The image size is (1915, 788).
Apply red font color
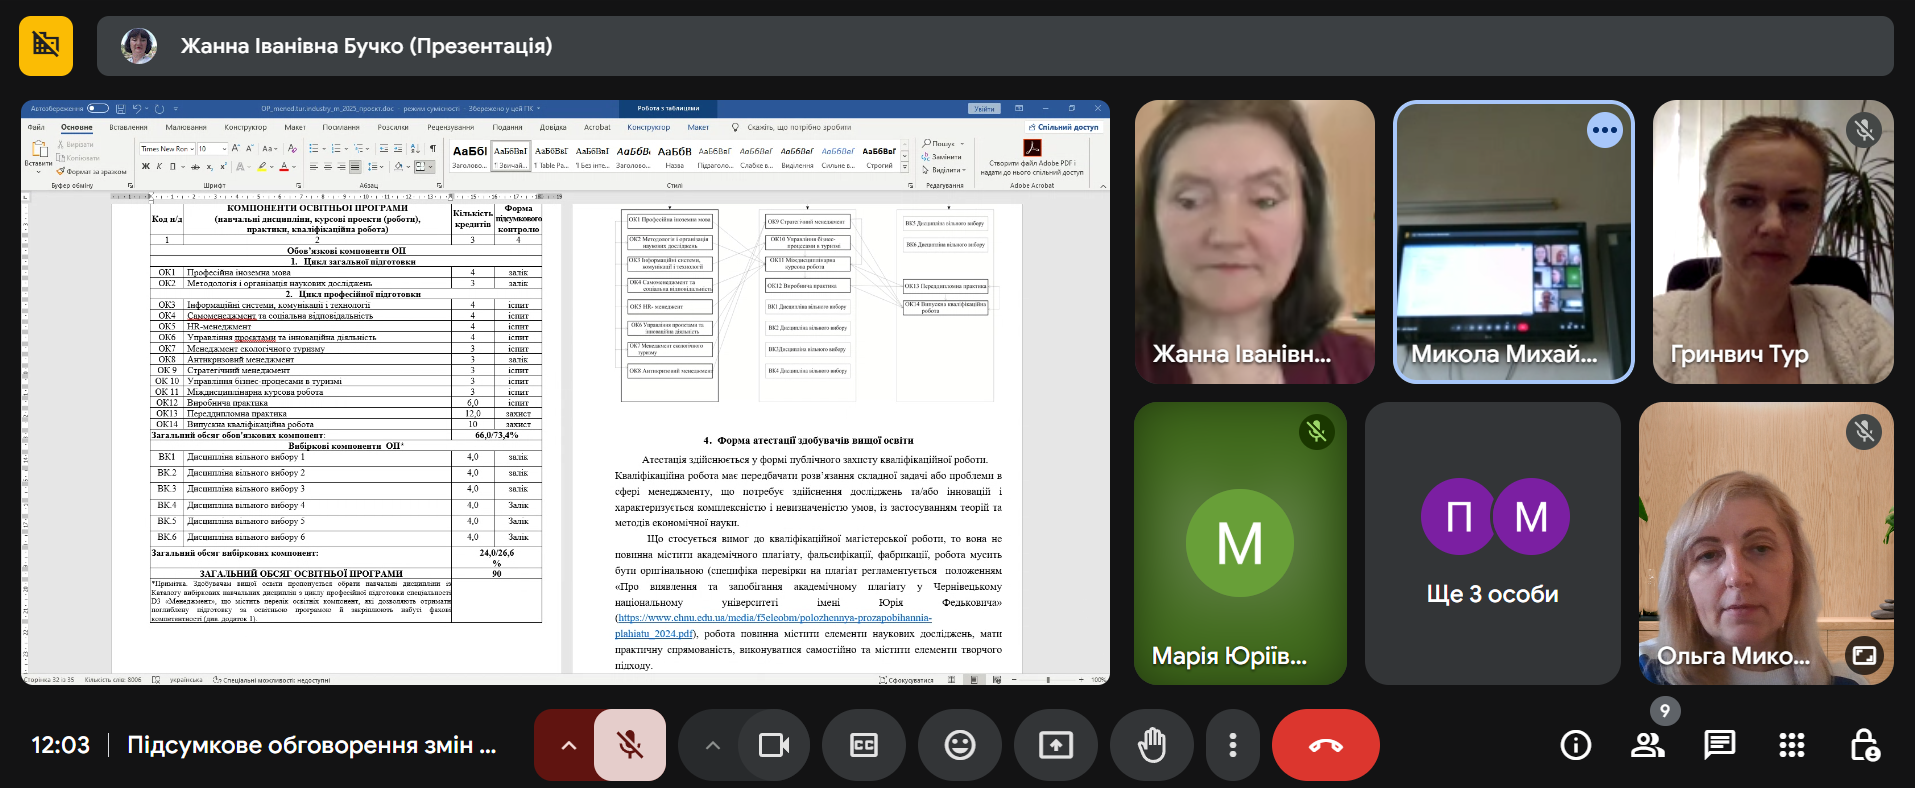284,167
